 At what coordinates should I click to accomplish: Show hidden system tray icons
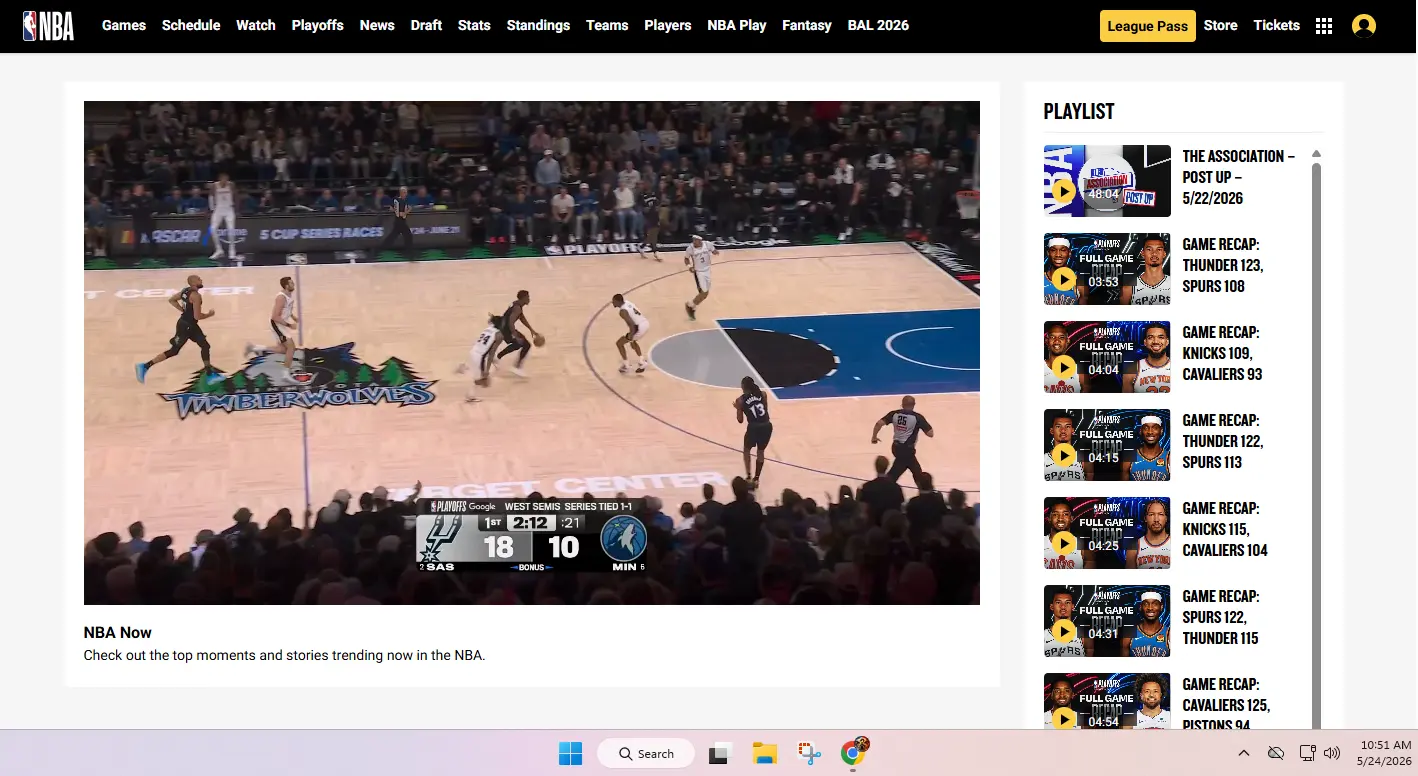pyautogui.click(x=1244, y=753)
